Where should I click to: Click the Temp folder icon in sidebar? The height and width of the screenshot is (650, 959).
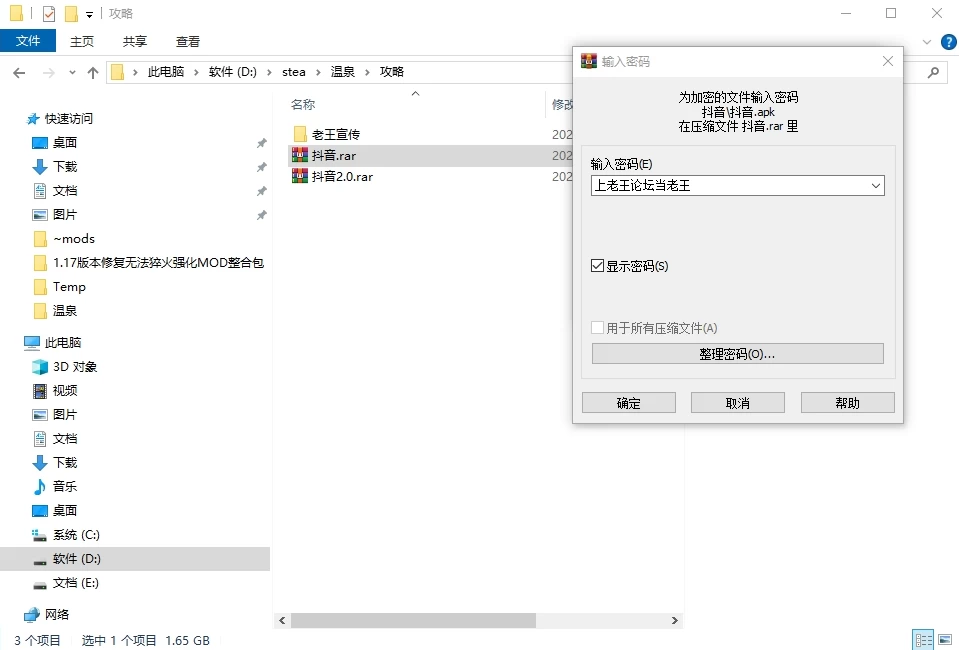pyautogui.click(x=40, y=287)
